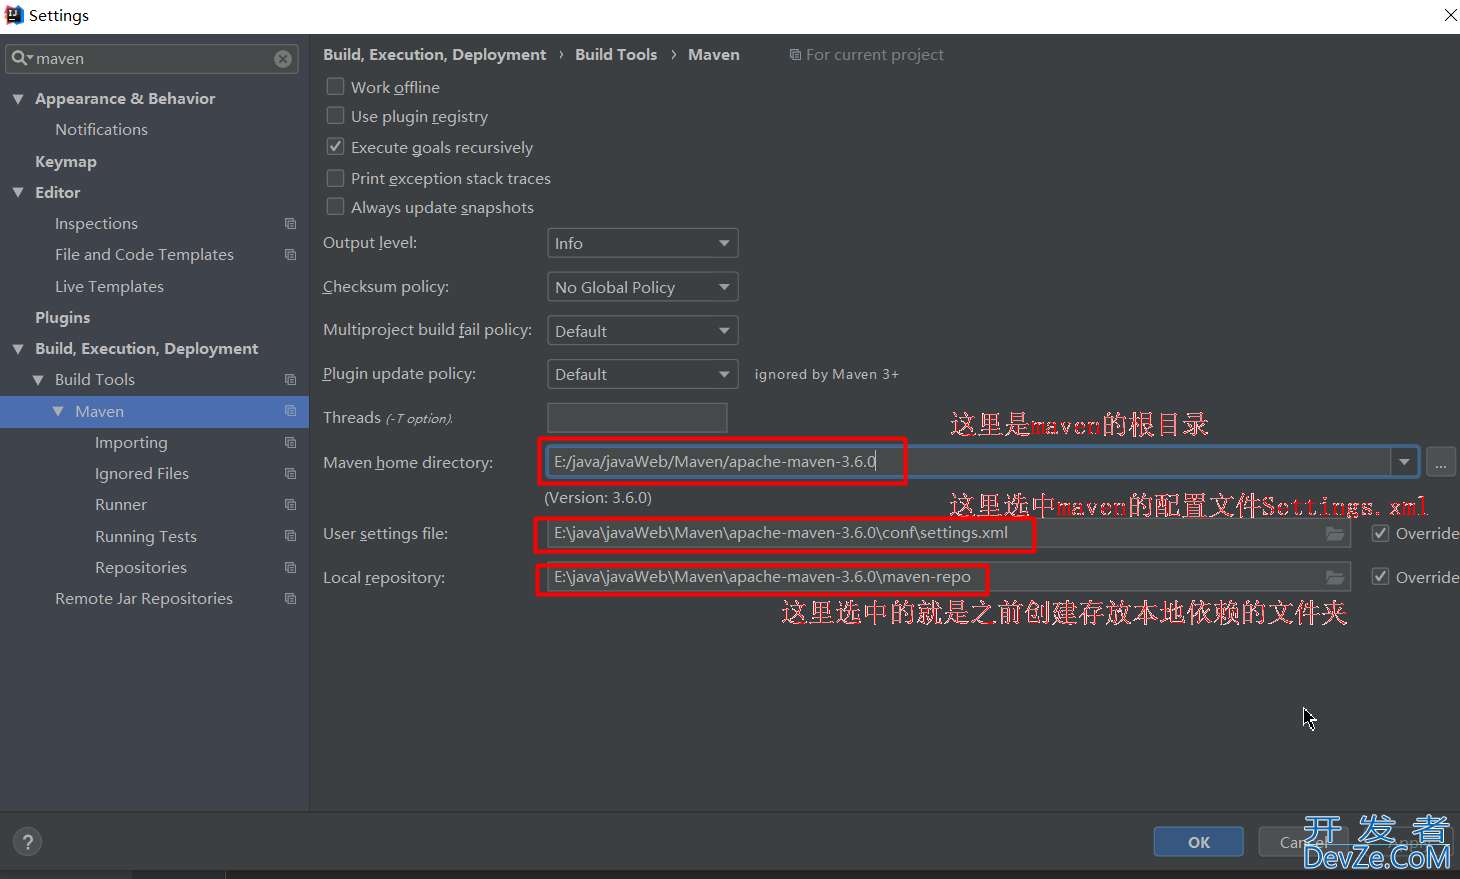Viewport: 1460px width, 879px height.
Task: Open Checksum policy dropdown
Action: point(642,287)
